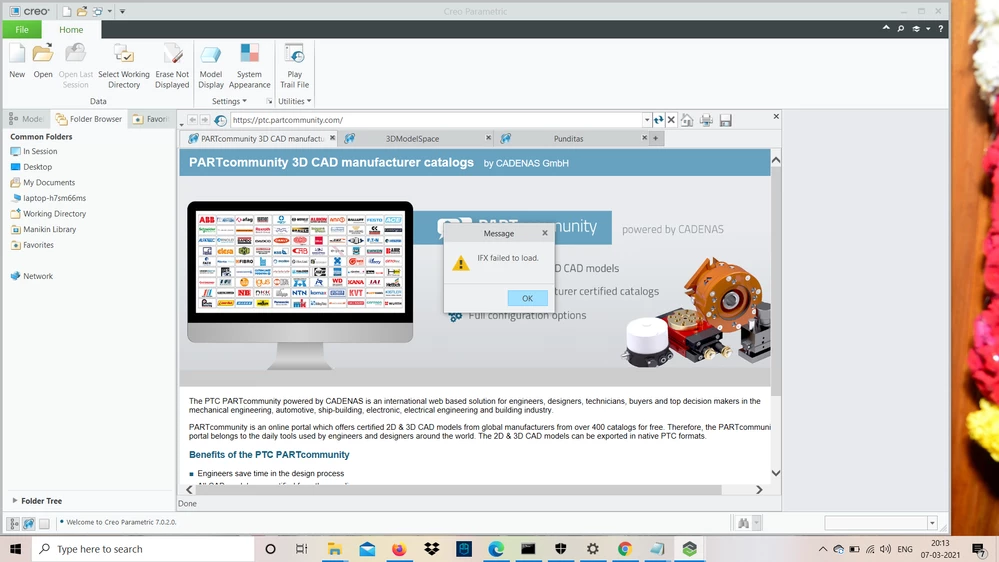The image size is (999, 562).
Task: Click Erase Not Displayed
Action: tap(172, 66)
